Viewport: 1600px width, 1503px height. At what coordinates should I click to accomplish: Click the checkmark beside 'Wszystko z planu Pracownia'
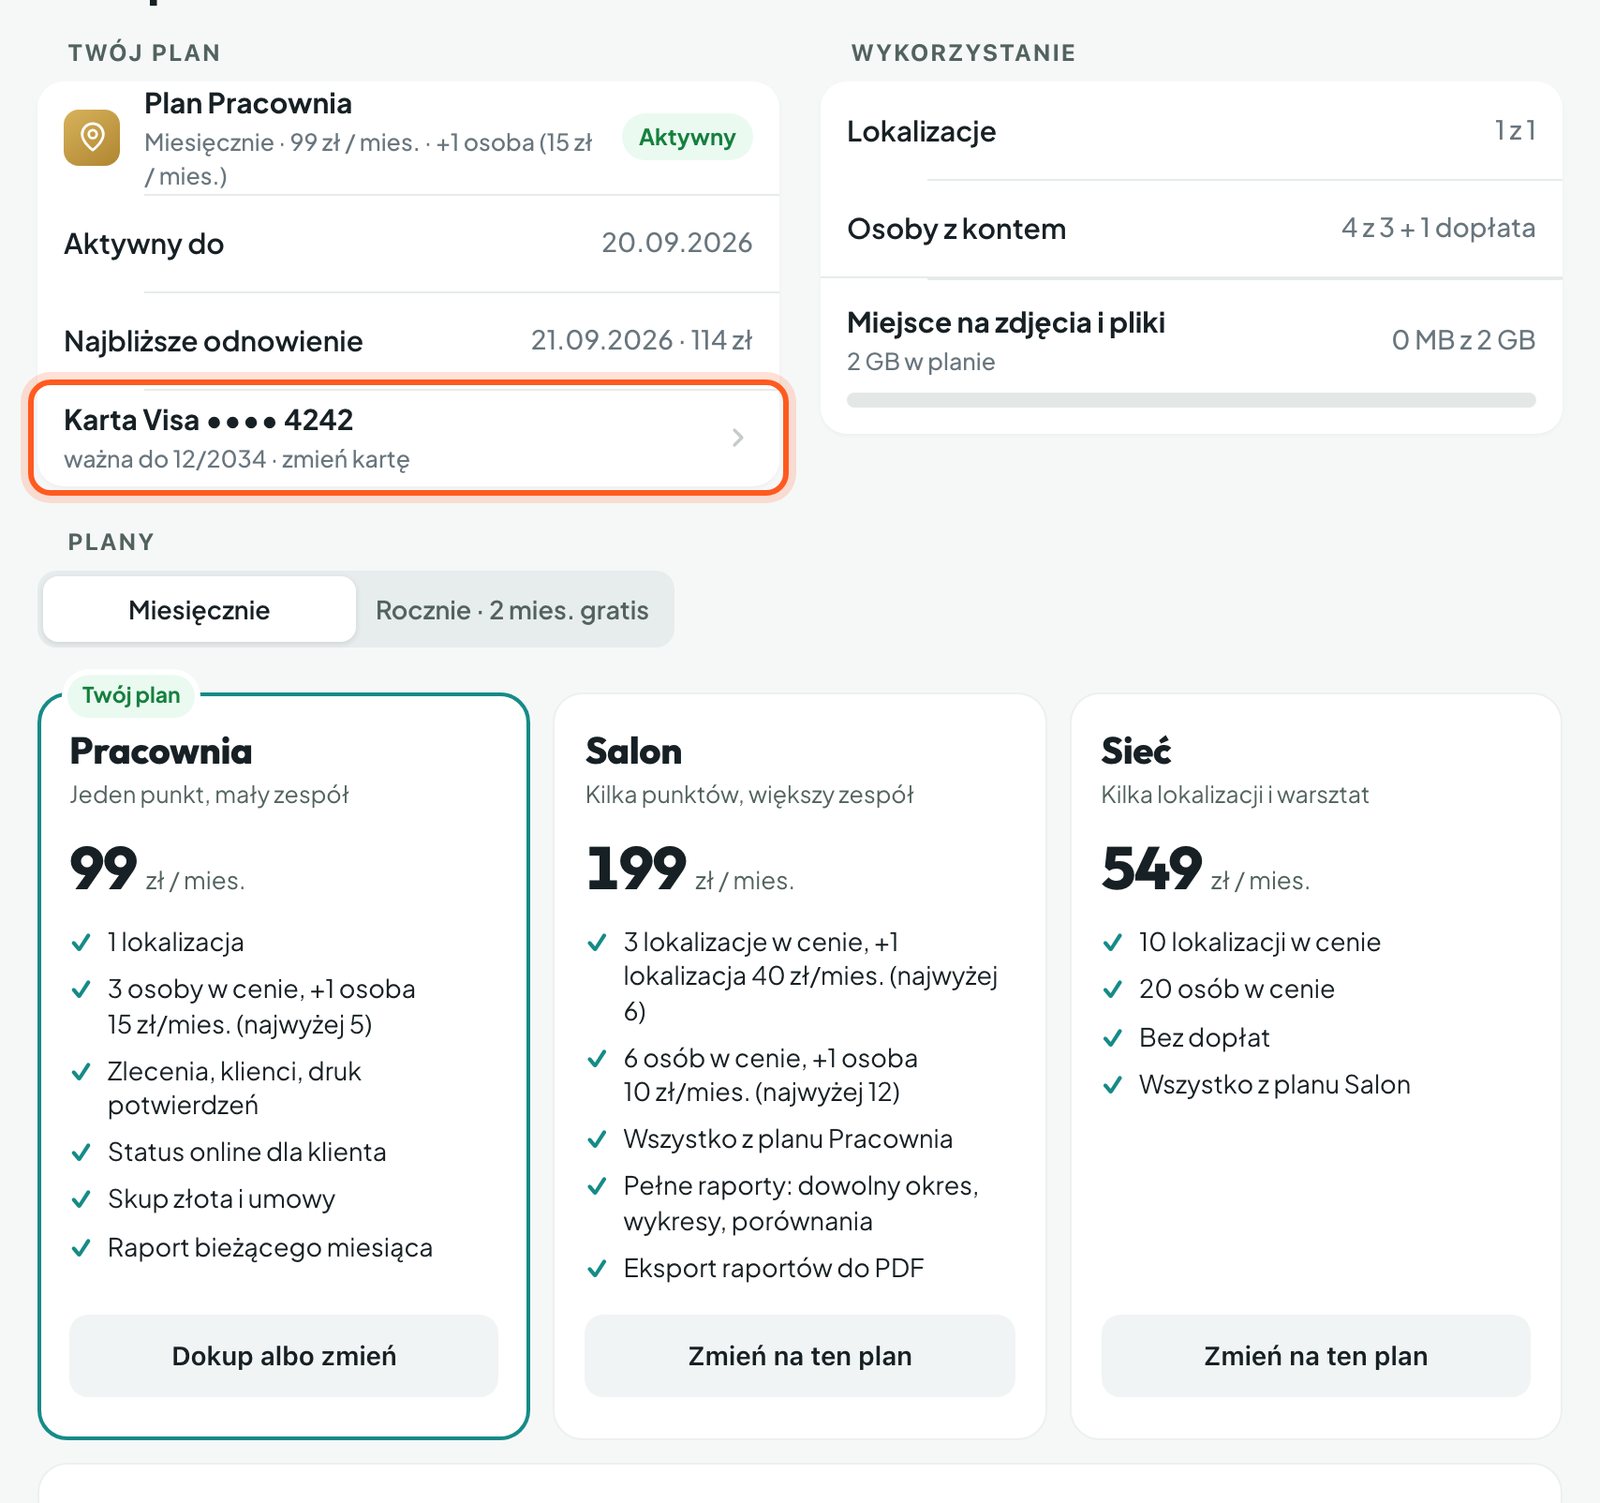tap(597, 1139)
